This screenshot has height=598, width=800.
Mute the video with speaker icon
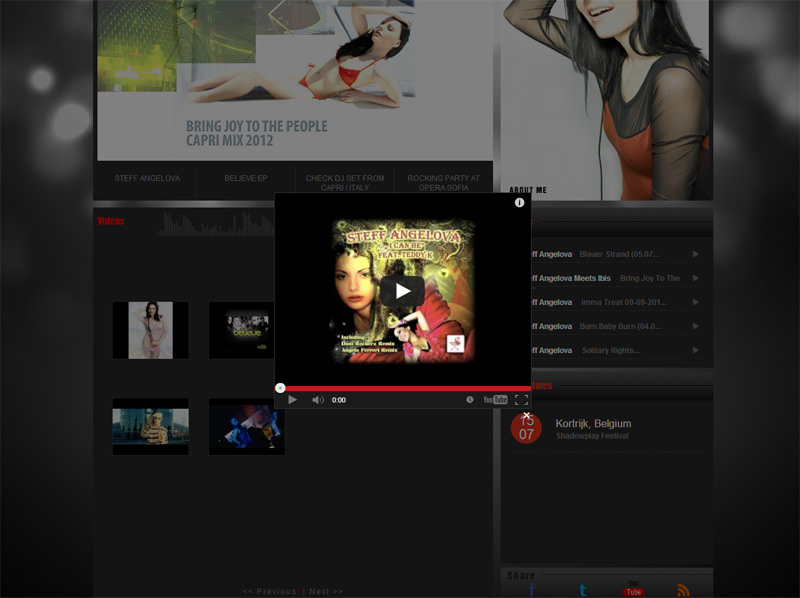pyautogui.click(x=317, y=400)
